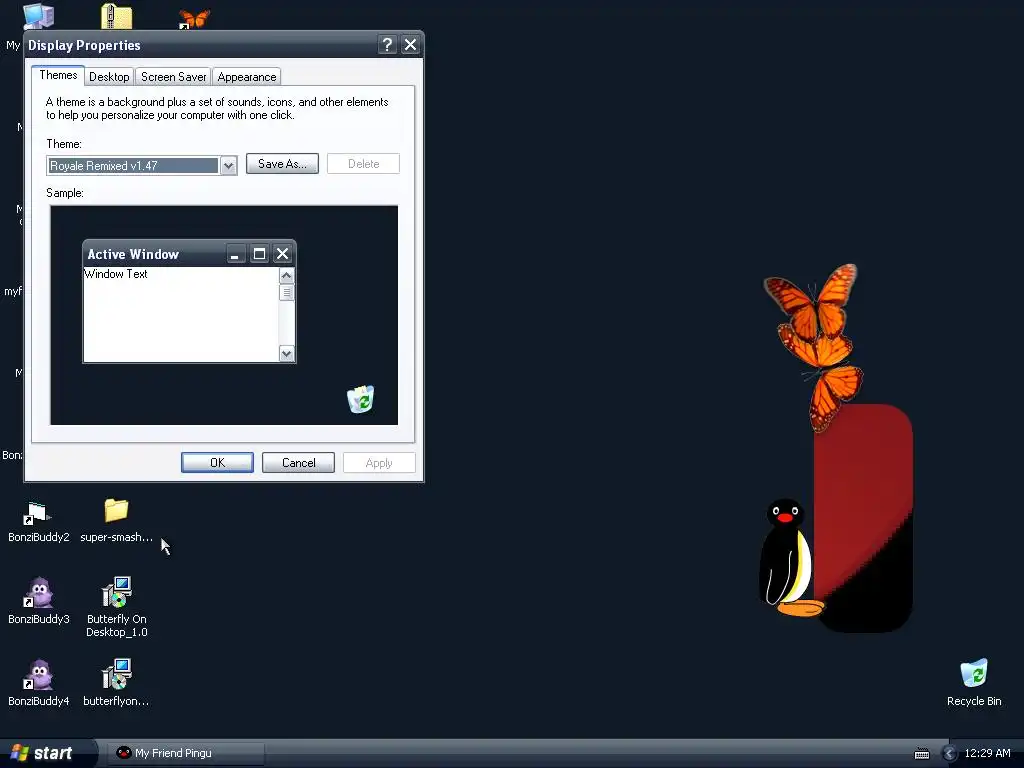Select the BonziBuddy3 desktop icon

pos(39,601)
